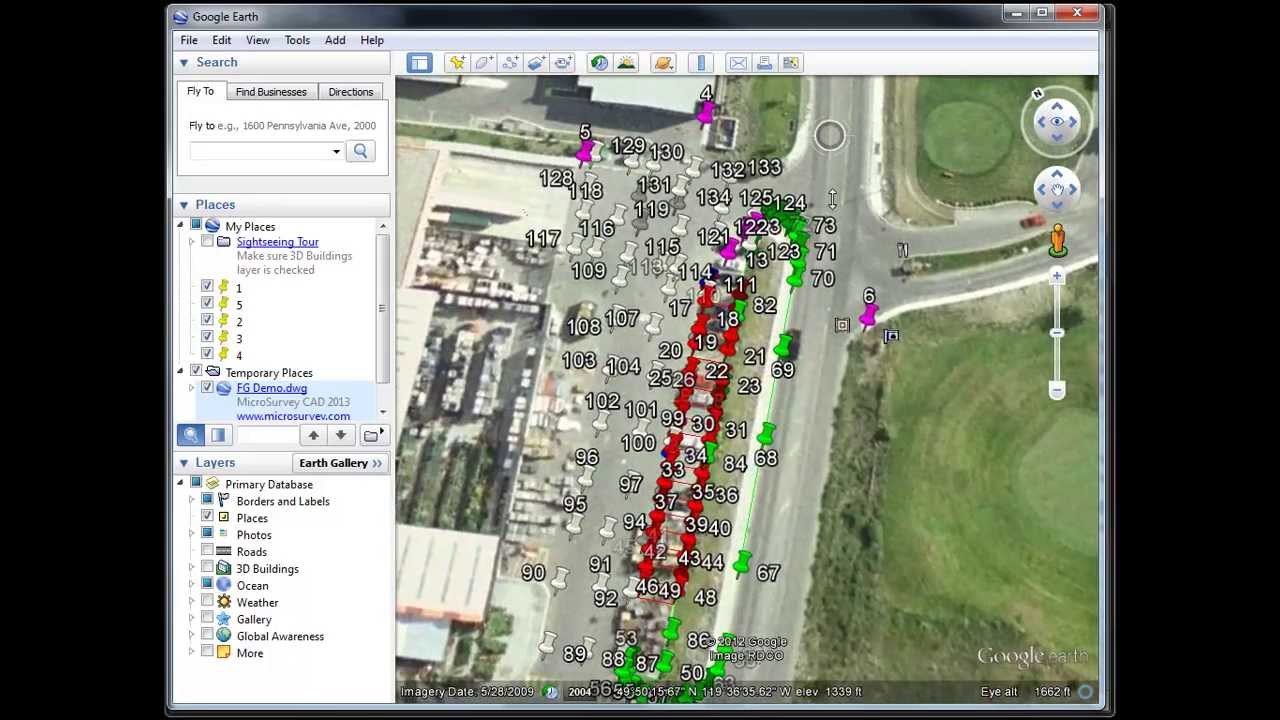The height and width of the screenshot is (720, 1280).
Task: Open the File menu
Action: coord(189,40)
